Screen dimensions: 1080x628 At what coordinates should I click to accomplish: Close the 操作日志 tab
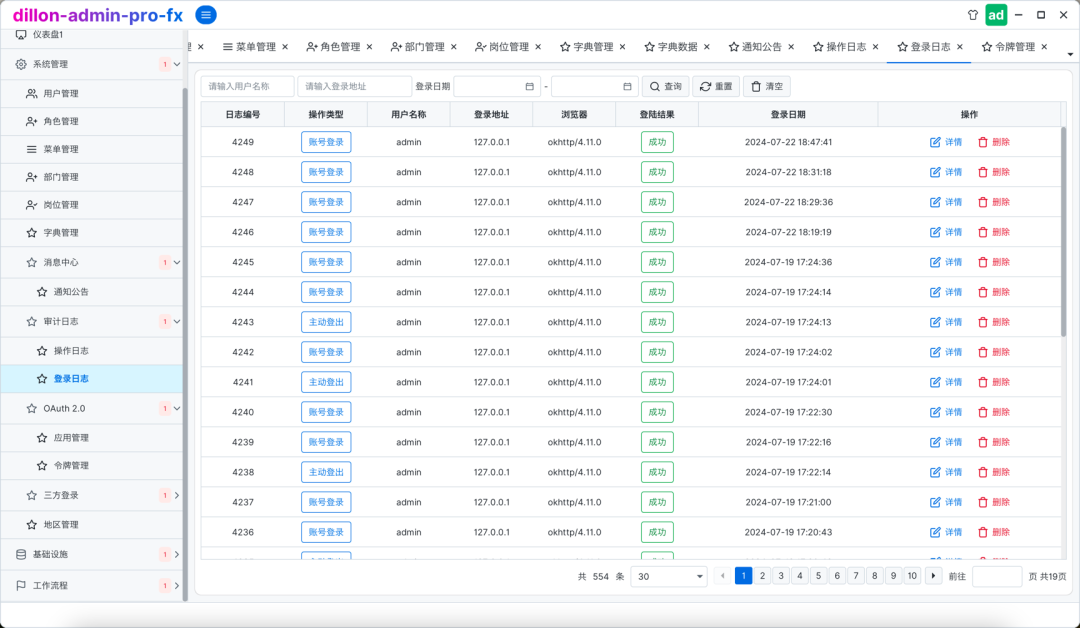click(876, 47)
